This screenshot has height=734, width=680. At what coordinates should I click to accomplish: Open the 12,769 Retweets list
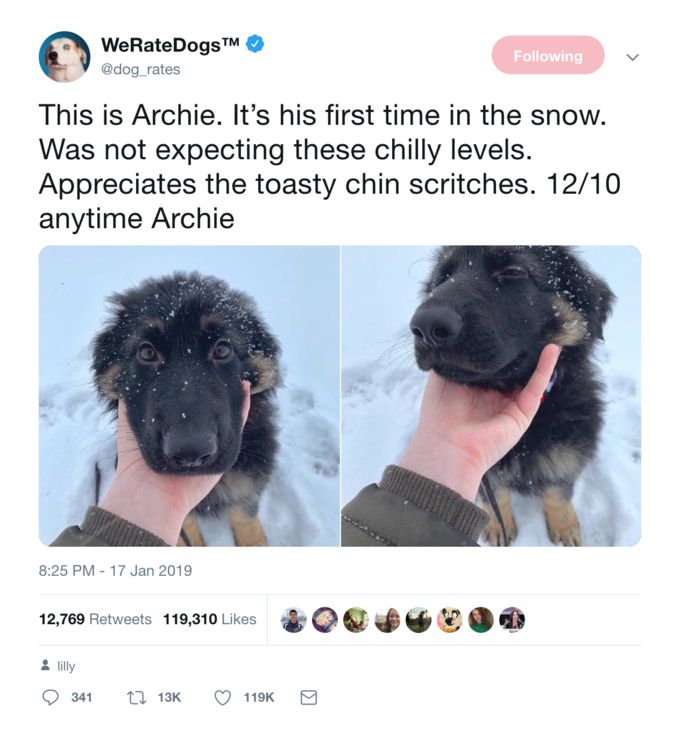tap(95, 619)
